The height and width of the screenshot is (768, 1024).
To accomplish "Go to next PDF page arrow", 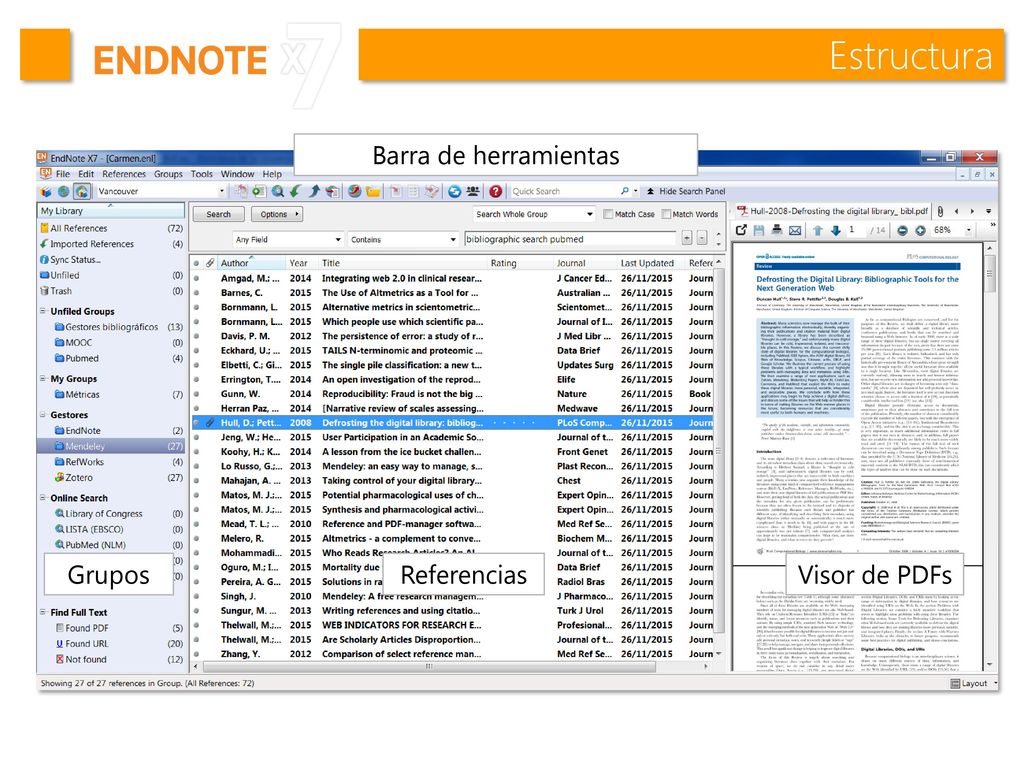I will [835, 230].
